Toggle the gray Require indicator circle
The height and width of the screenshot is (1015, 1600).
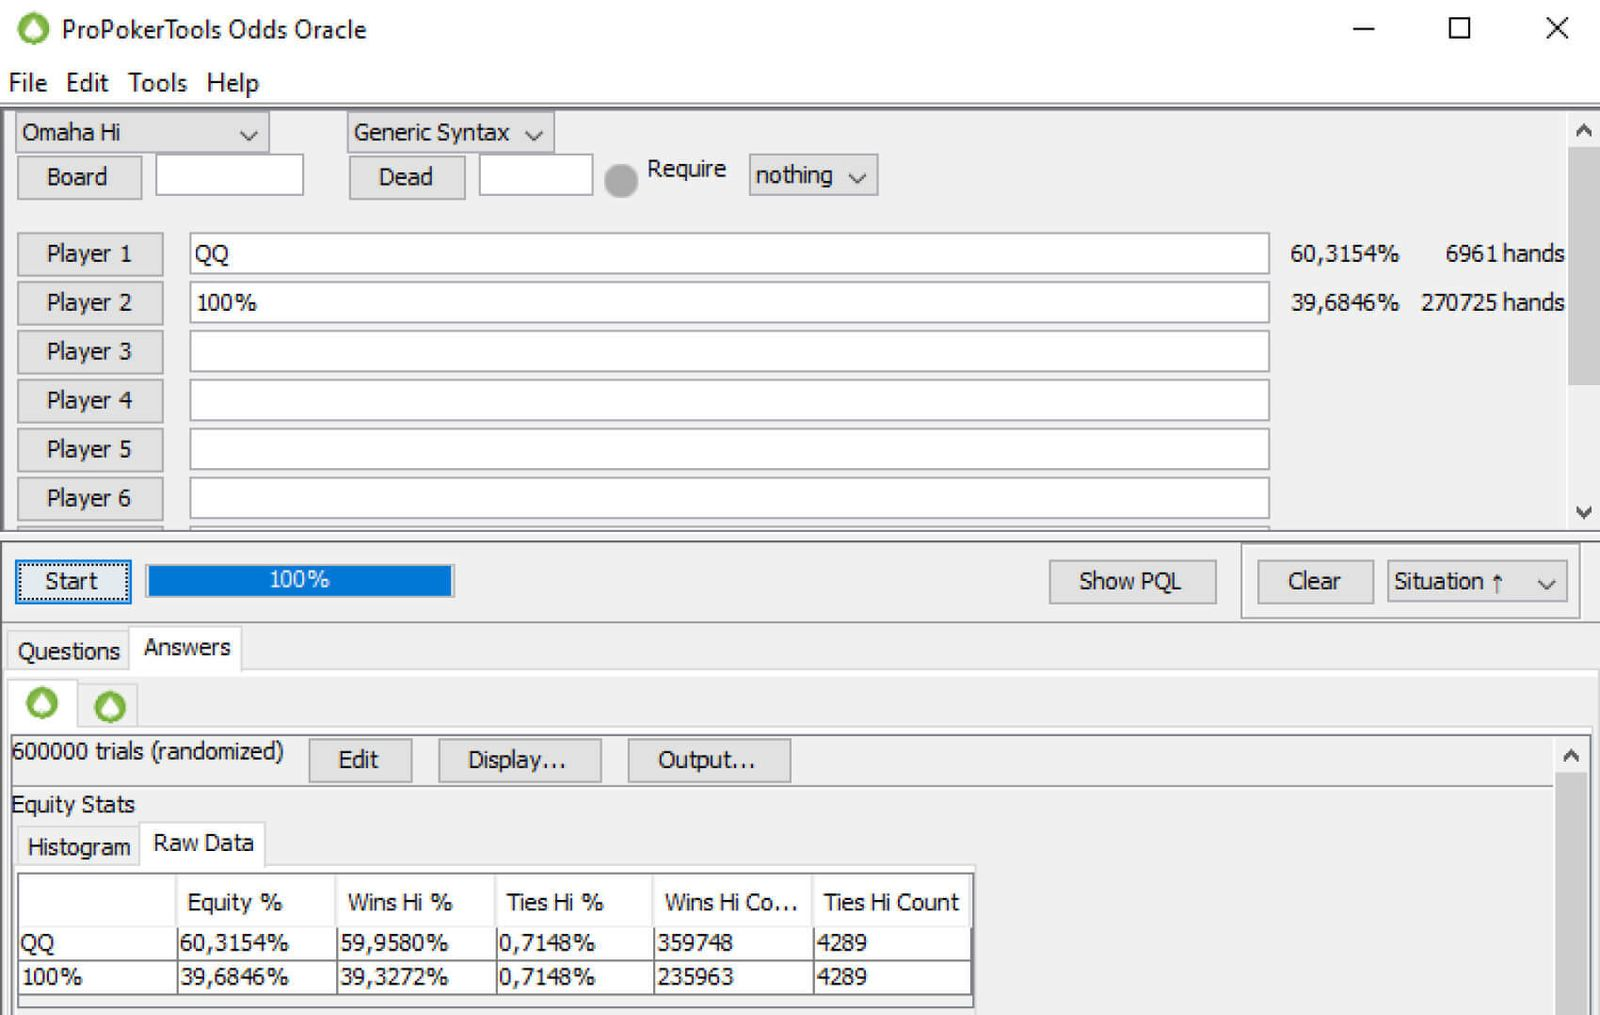(621, 180)
